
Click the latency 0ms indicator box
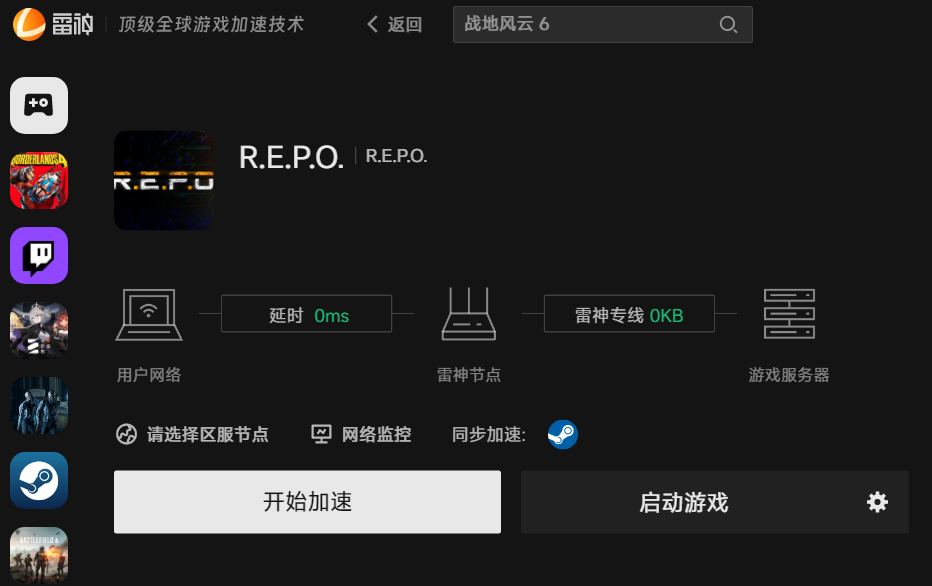click(x=307, y=314)
